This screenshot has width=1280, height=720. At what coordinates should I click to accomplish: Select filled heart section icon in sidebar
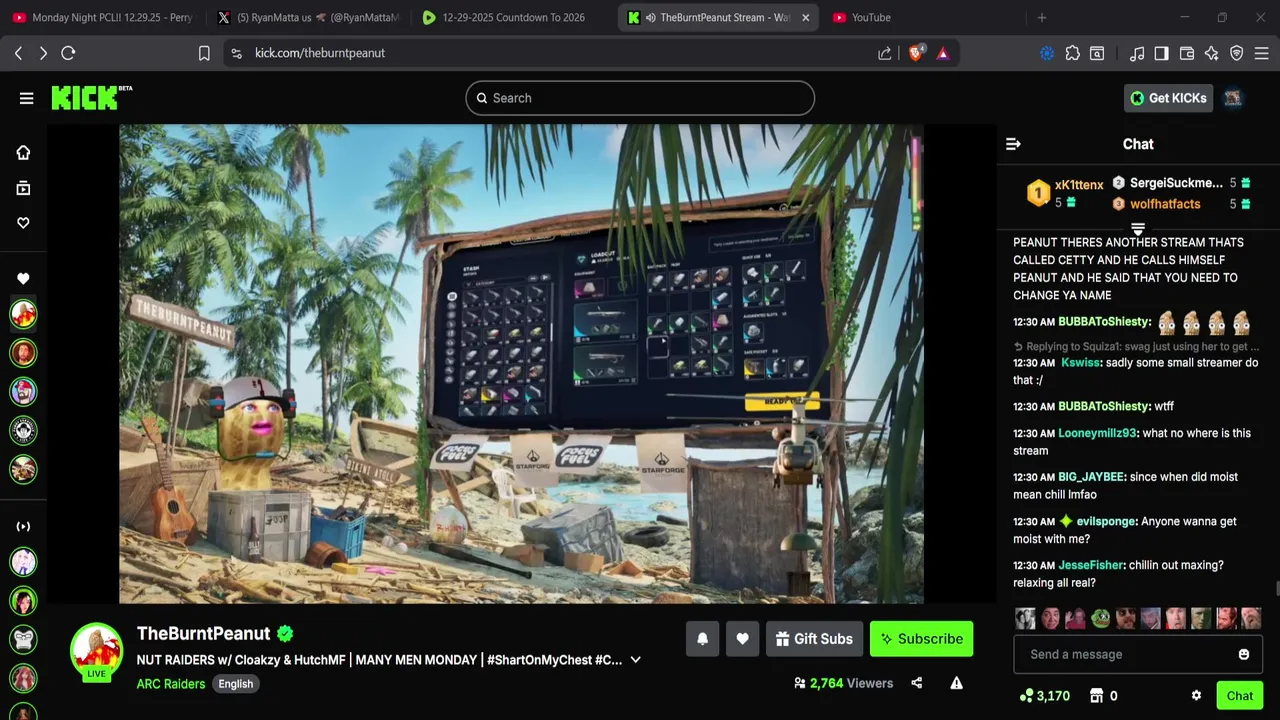pos(23,278)
